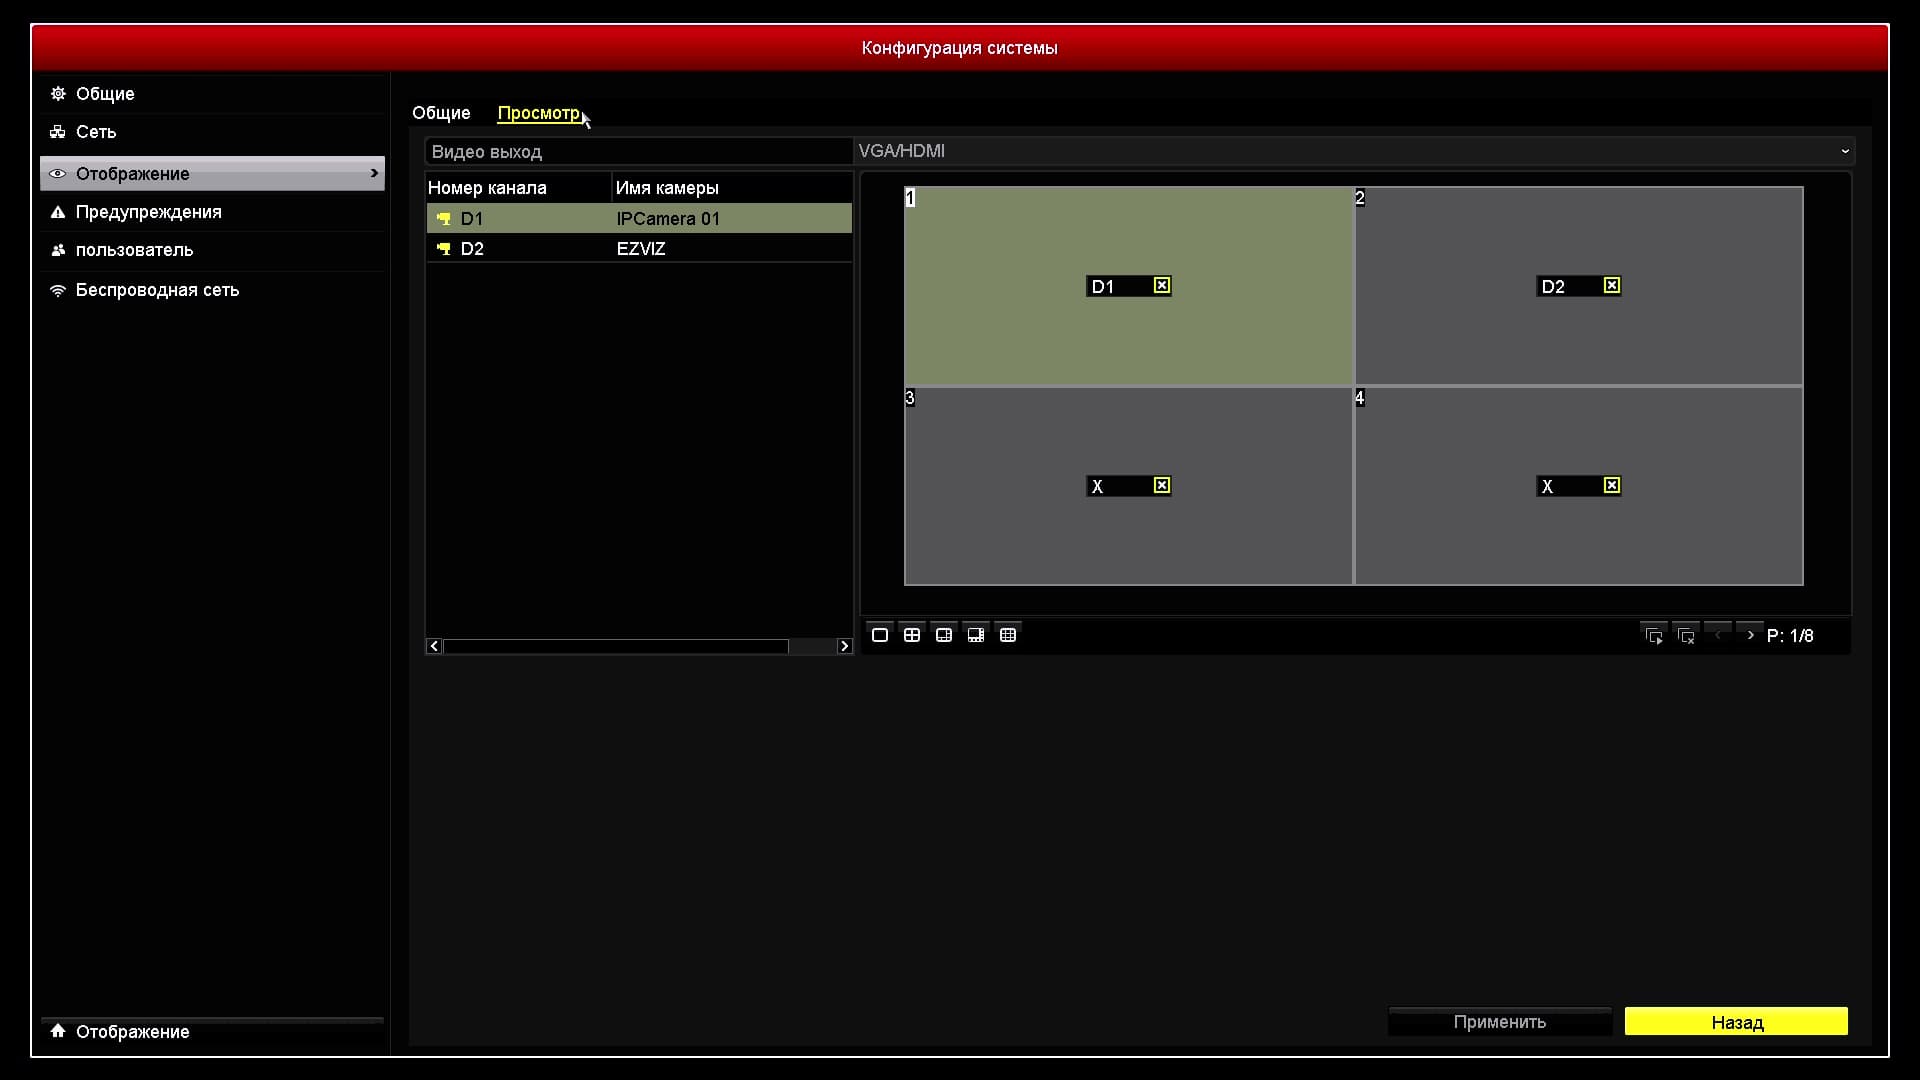Expand the Отображение sidebar menu arrow
This screenshot has width=1920, height=1080.
tap(374, 173)
